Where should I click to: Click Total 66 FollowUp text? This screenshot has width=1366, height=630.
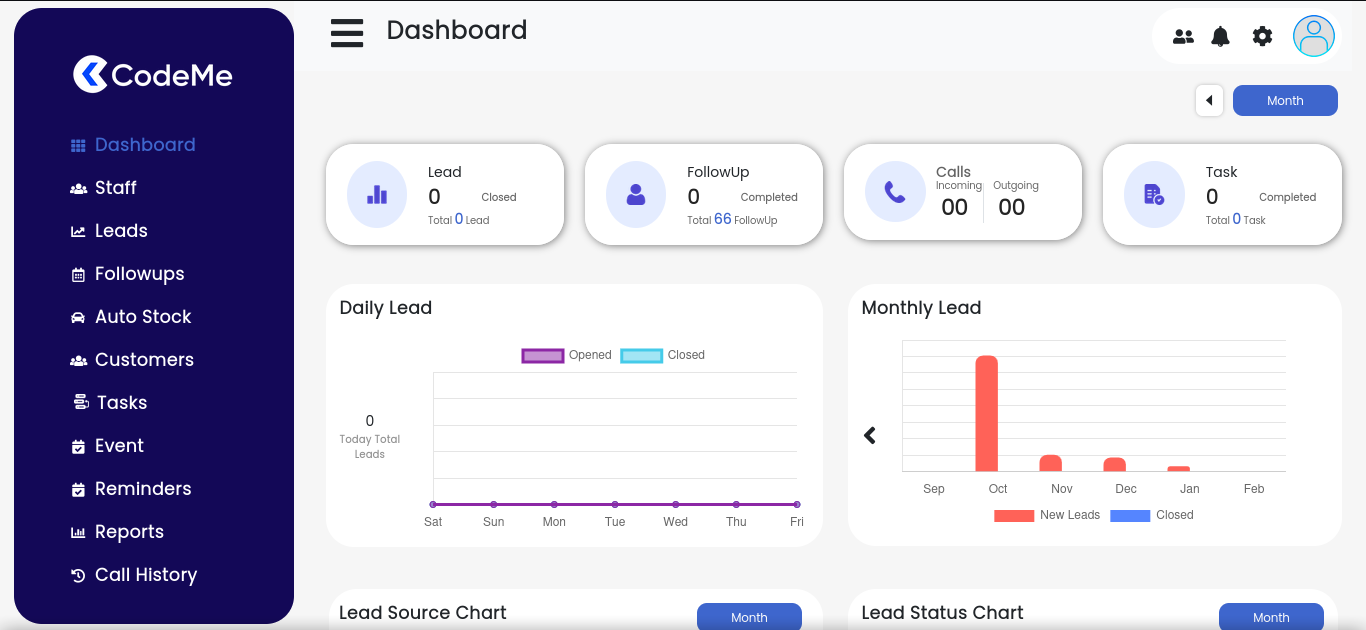pos(732,220)
